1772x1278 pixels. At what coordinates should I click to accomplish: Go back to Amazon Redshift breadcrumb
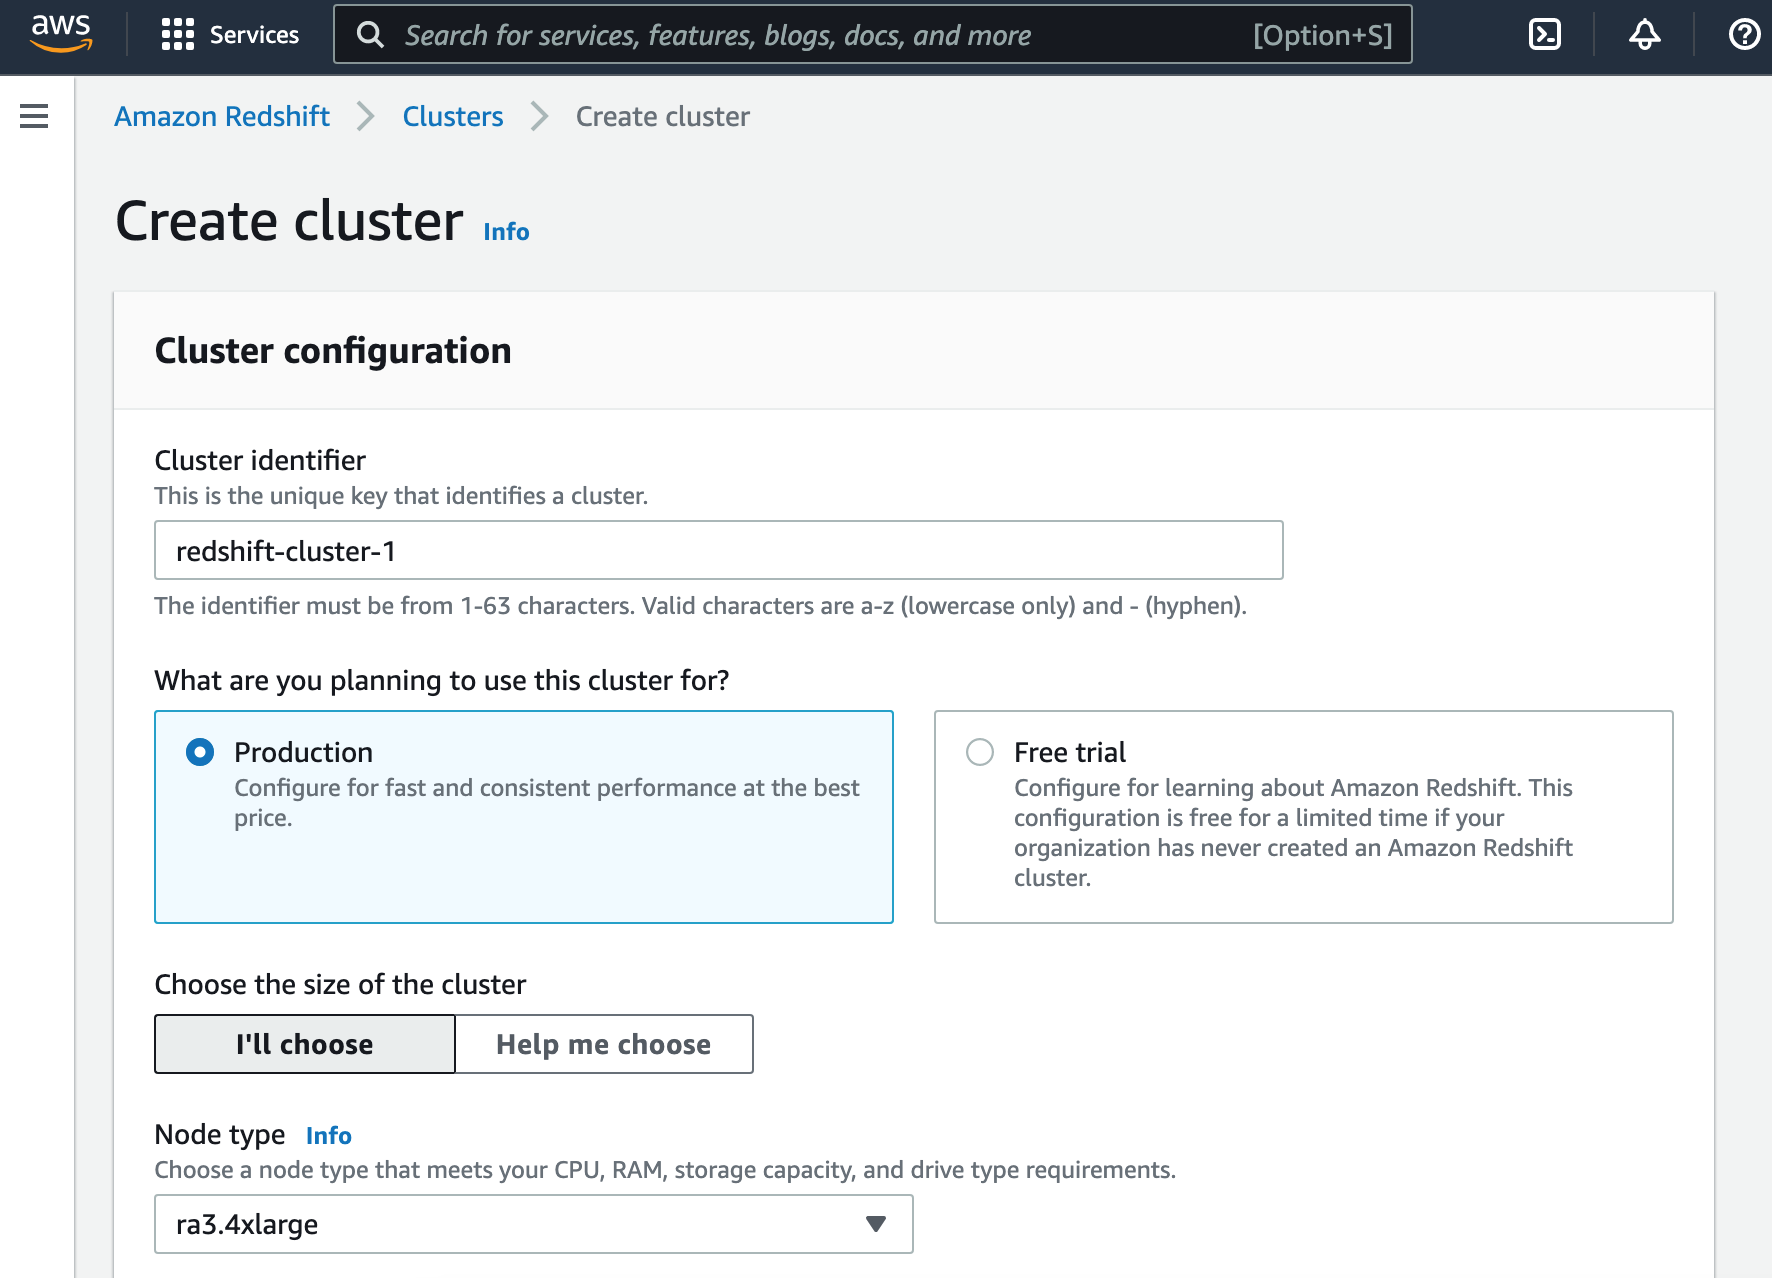[221, 116]
